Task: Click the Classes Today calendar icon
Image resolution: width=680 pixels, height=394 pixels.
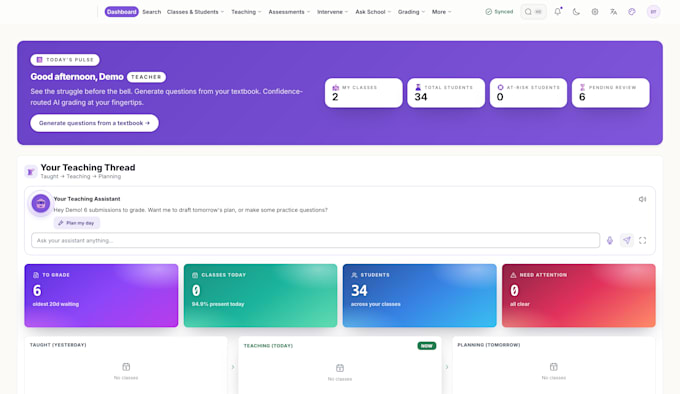Action: [x=195, y=275]
